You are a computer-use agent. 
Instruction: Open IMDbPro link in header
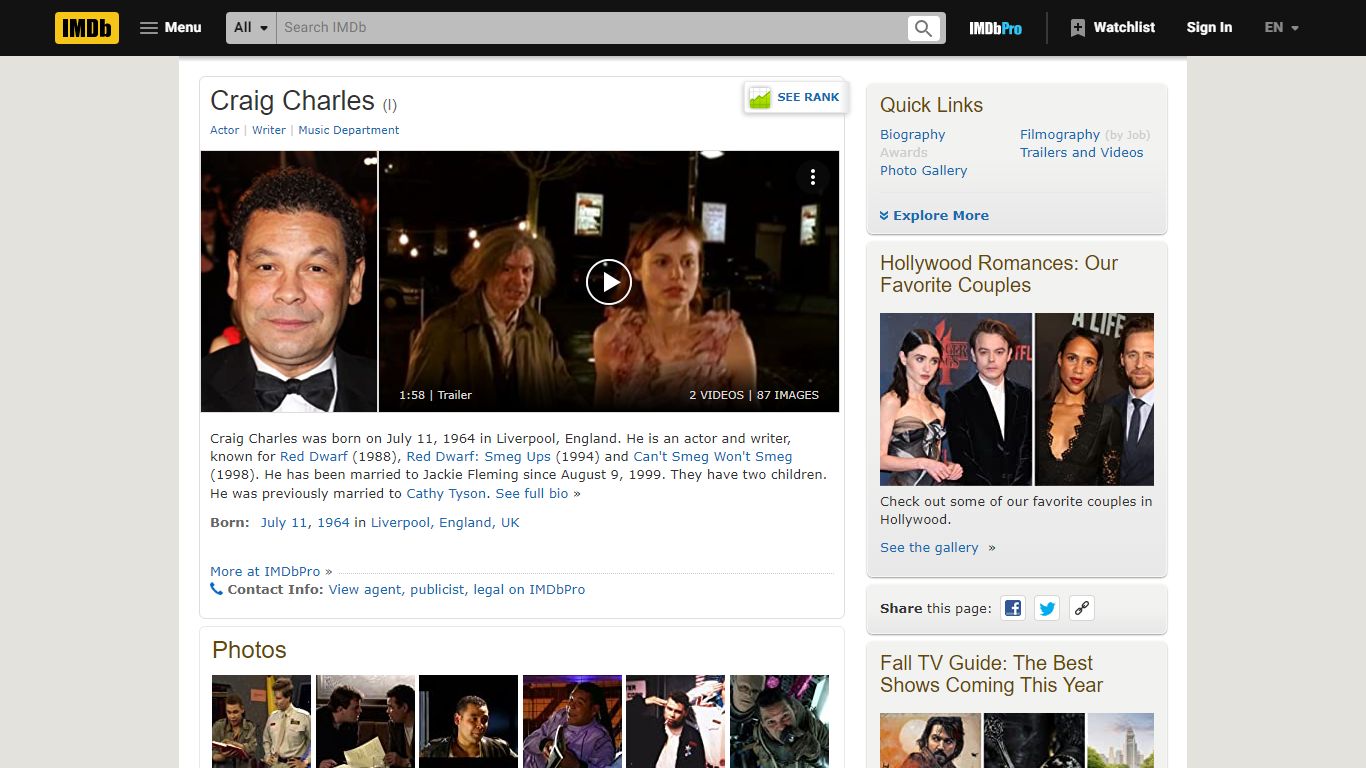tap(995, 28)
